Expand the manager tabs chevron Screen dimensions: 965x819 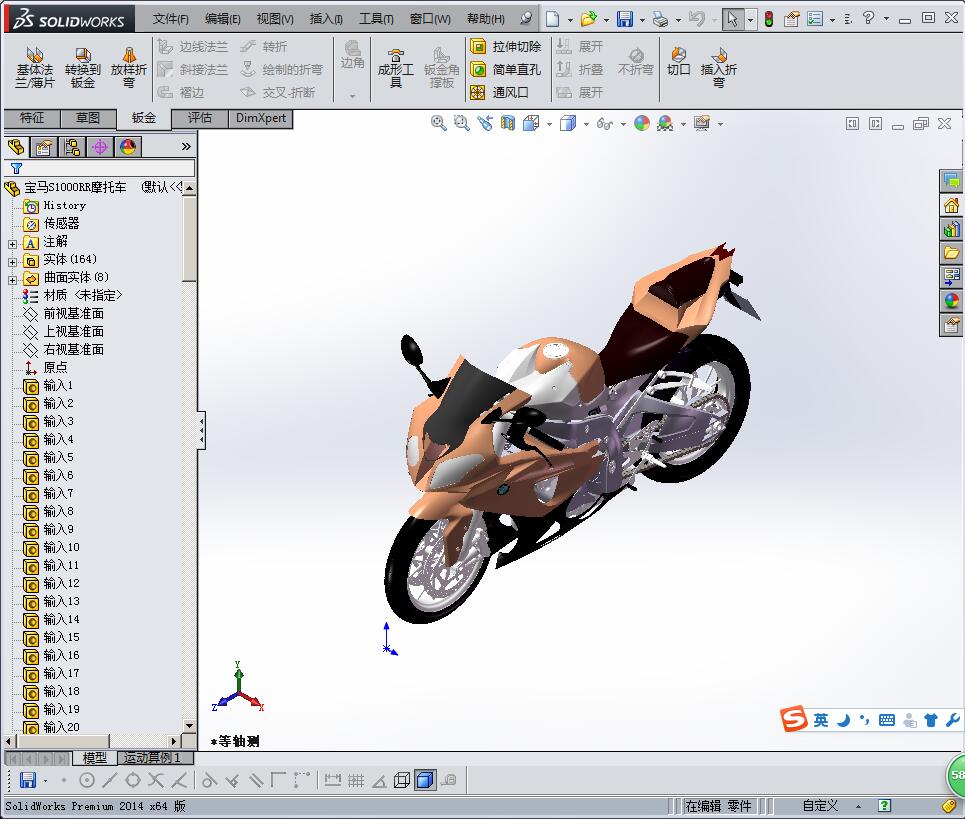186,146
